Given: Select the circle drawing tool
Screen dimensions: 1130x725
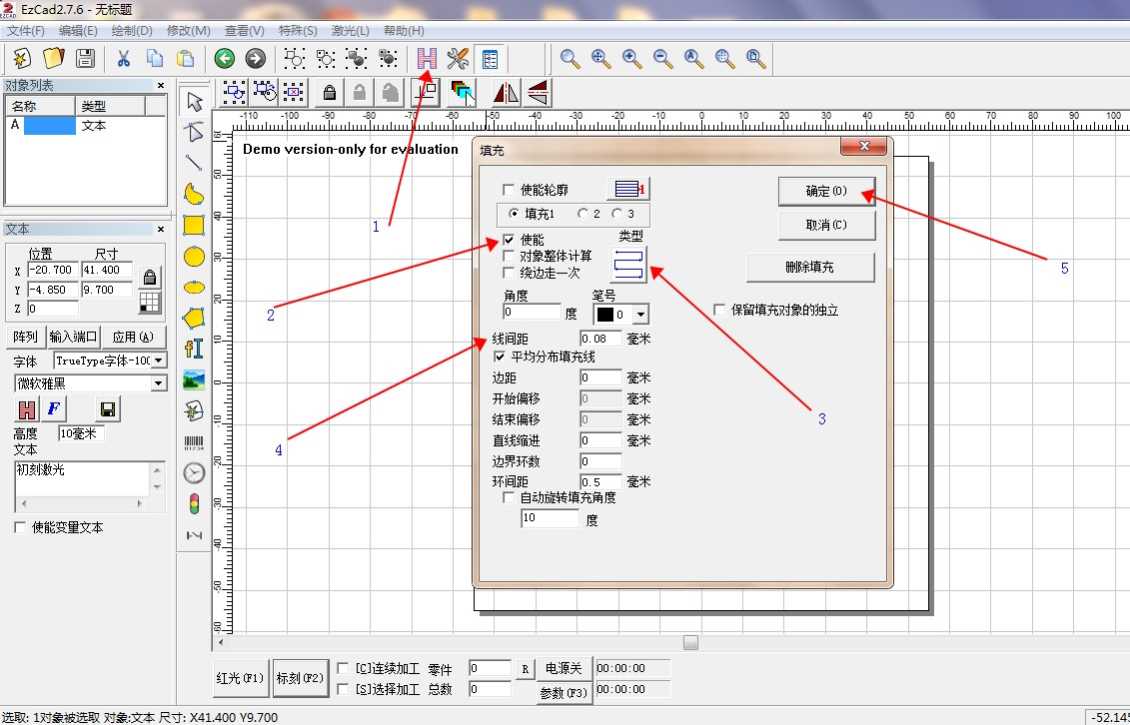Looking at the screenshot, I should click(x=194, y=257).
